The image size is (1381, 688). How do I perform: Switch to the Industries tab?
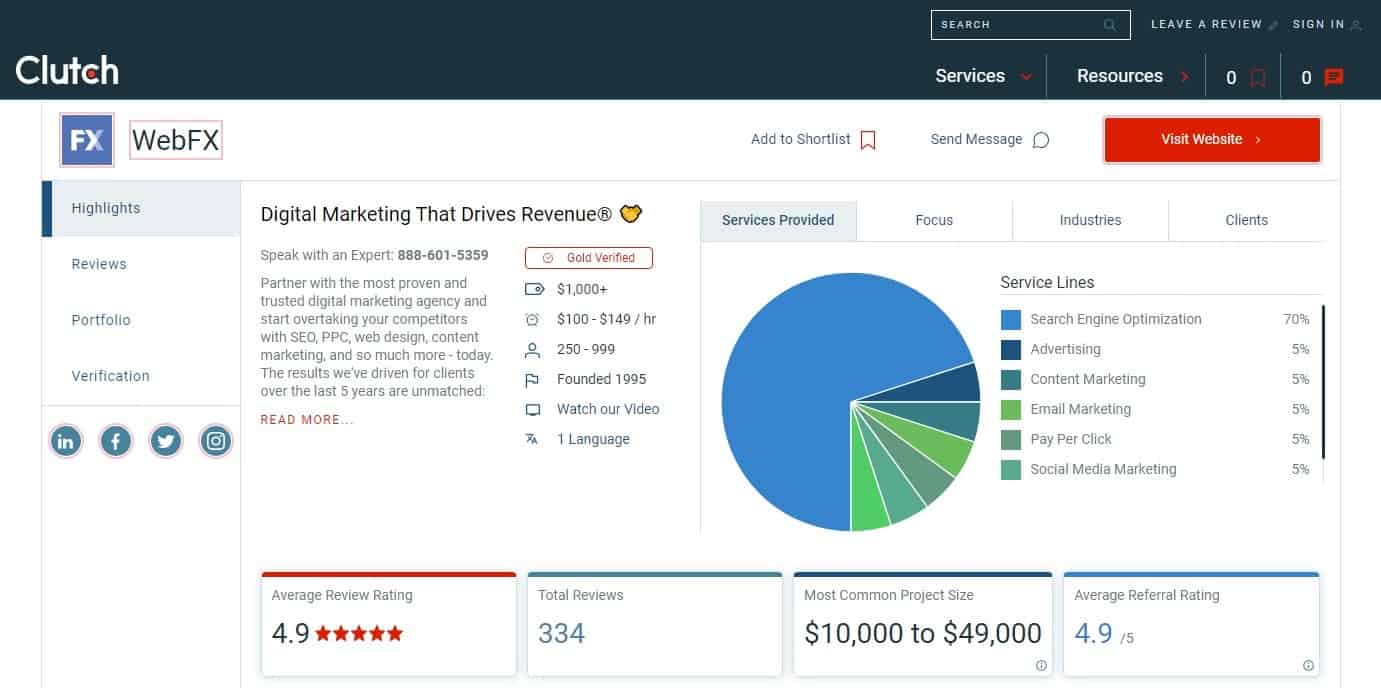(1090, 220)
